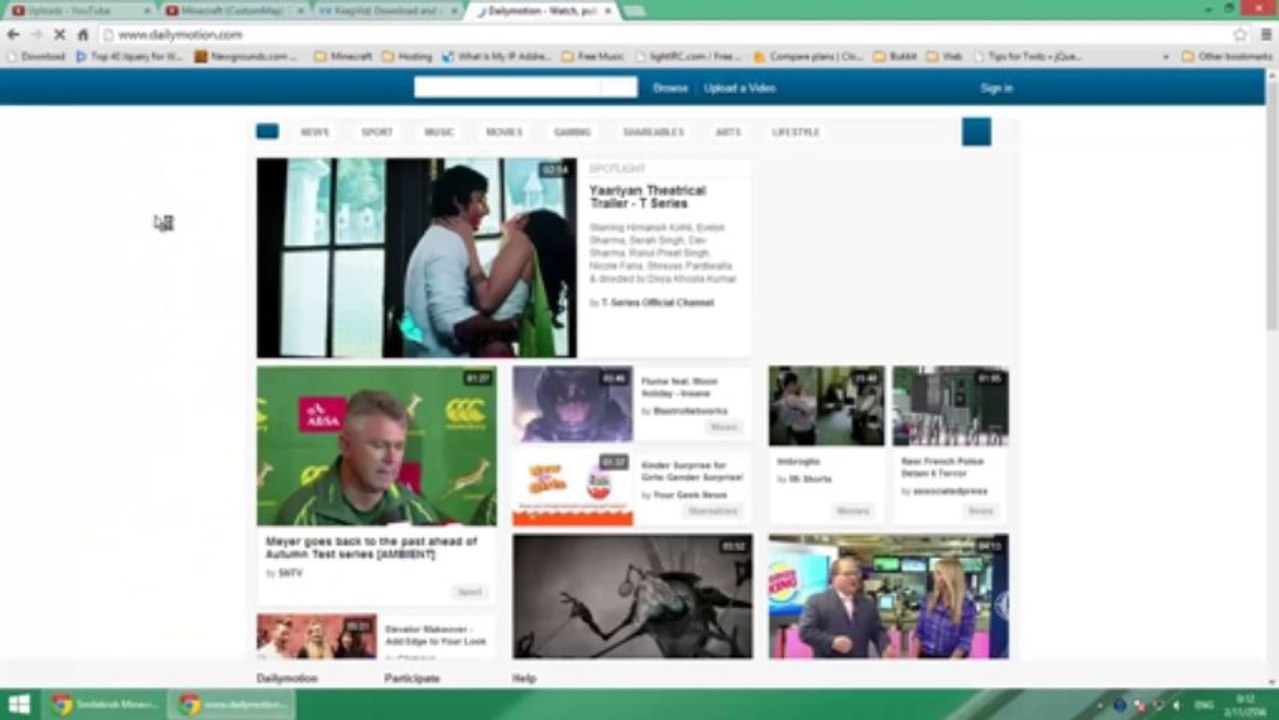Click the Sport tag under the Meyer video

[x=470, y=592]
